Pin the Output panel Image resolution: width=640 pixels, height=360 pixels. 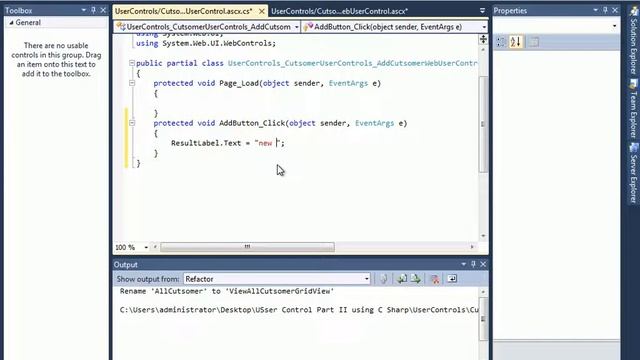click(473, 264)
